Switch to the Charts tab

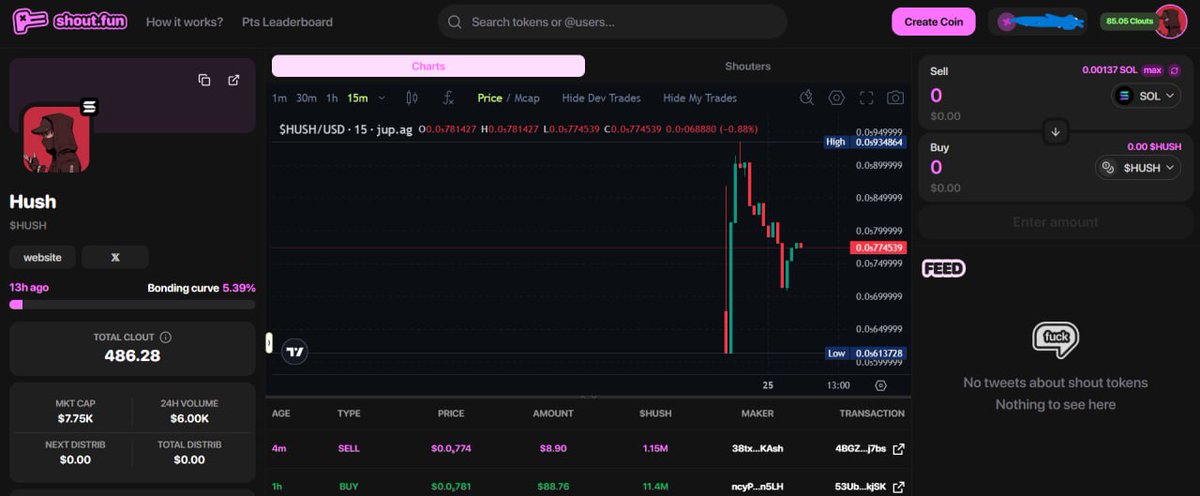coord(428,66)
